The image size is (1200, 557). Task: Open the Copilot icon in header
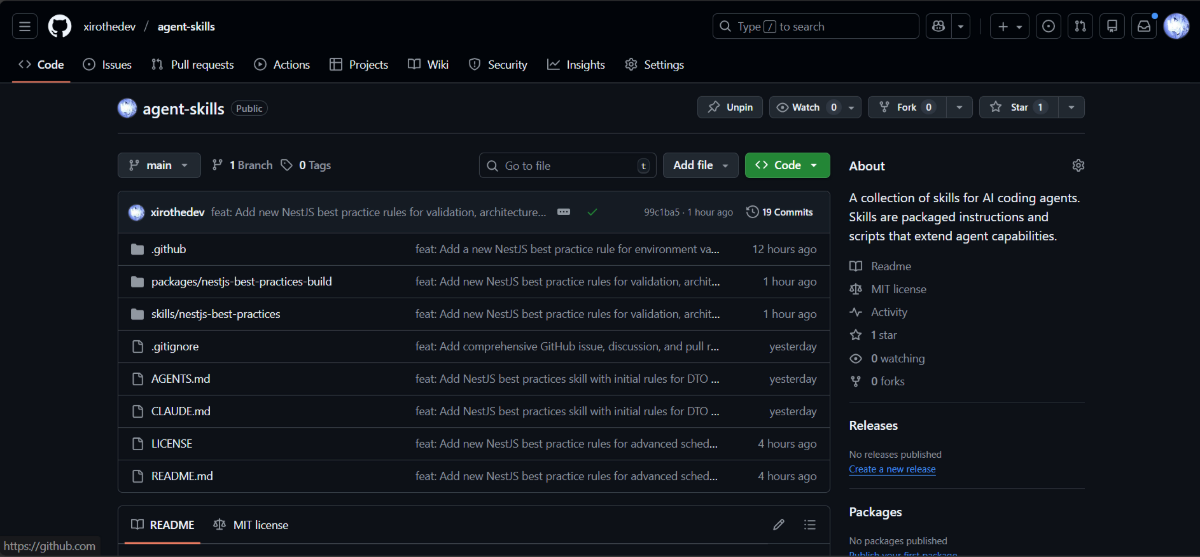click(938, 27)
